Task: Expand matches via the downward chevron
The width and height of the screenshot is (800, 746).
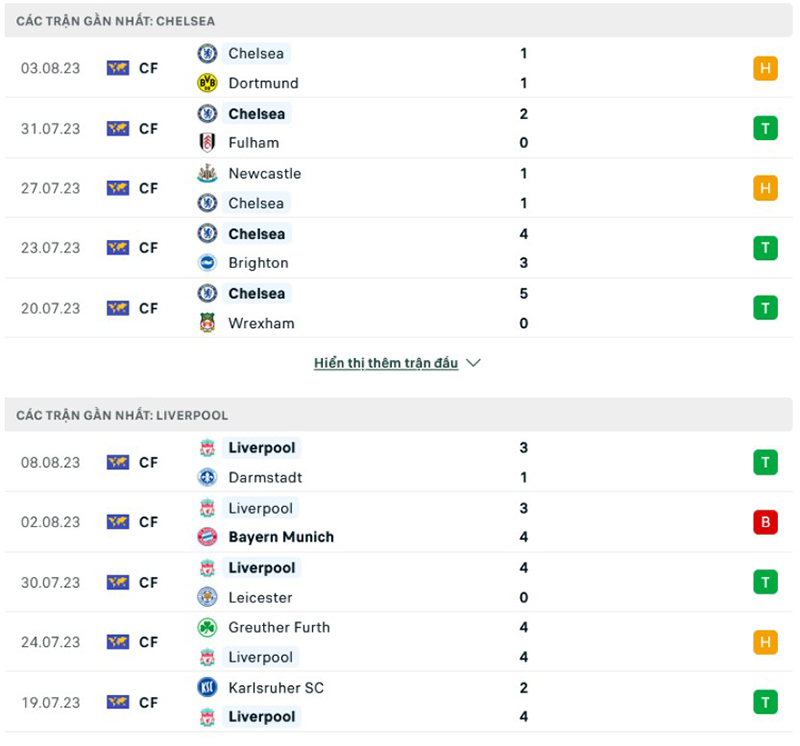Action: pos(473,363)
